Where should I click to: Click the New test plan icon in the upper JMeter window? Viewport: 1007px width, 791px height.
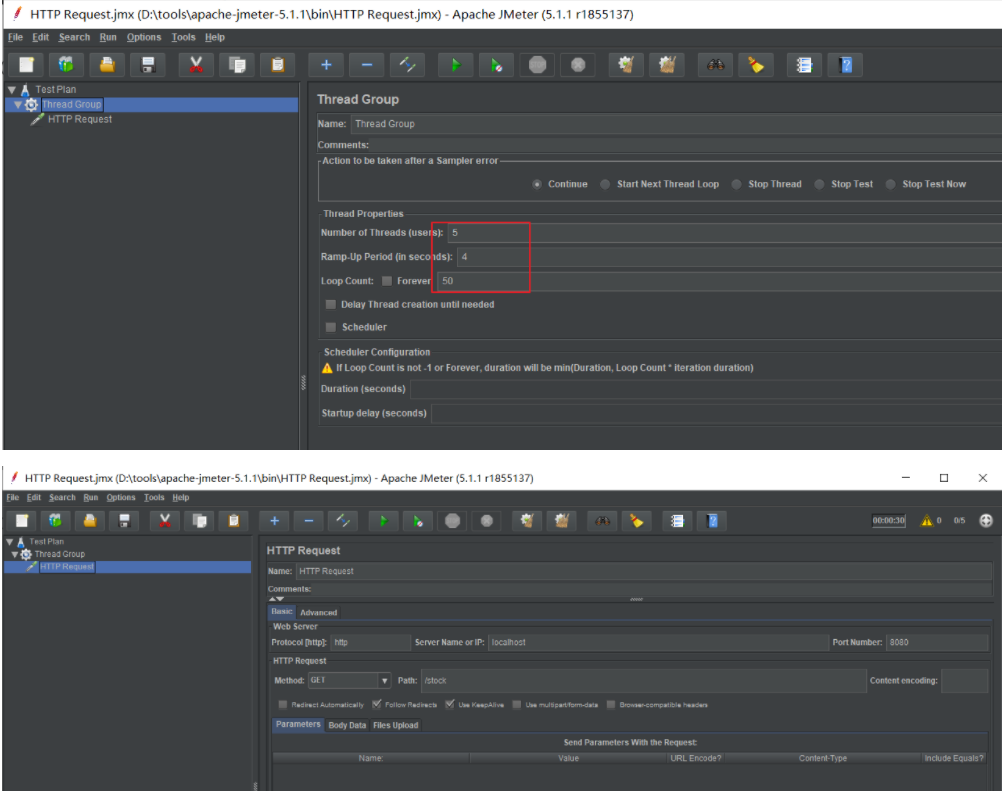click(26, 65)
